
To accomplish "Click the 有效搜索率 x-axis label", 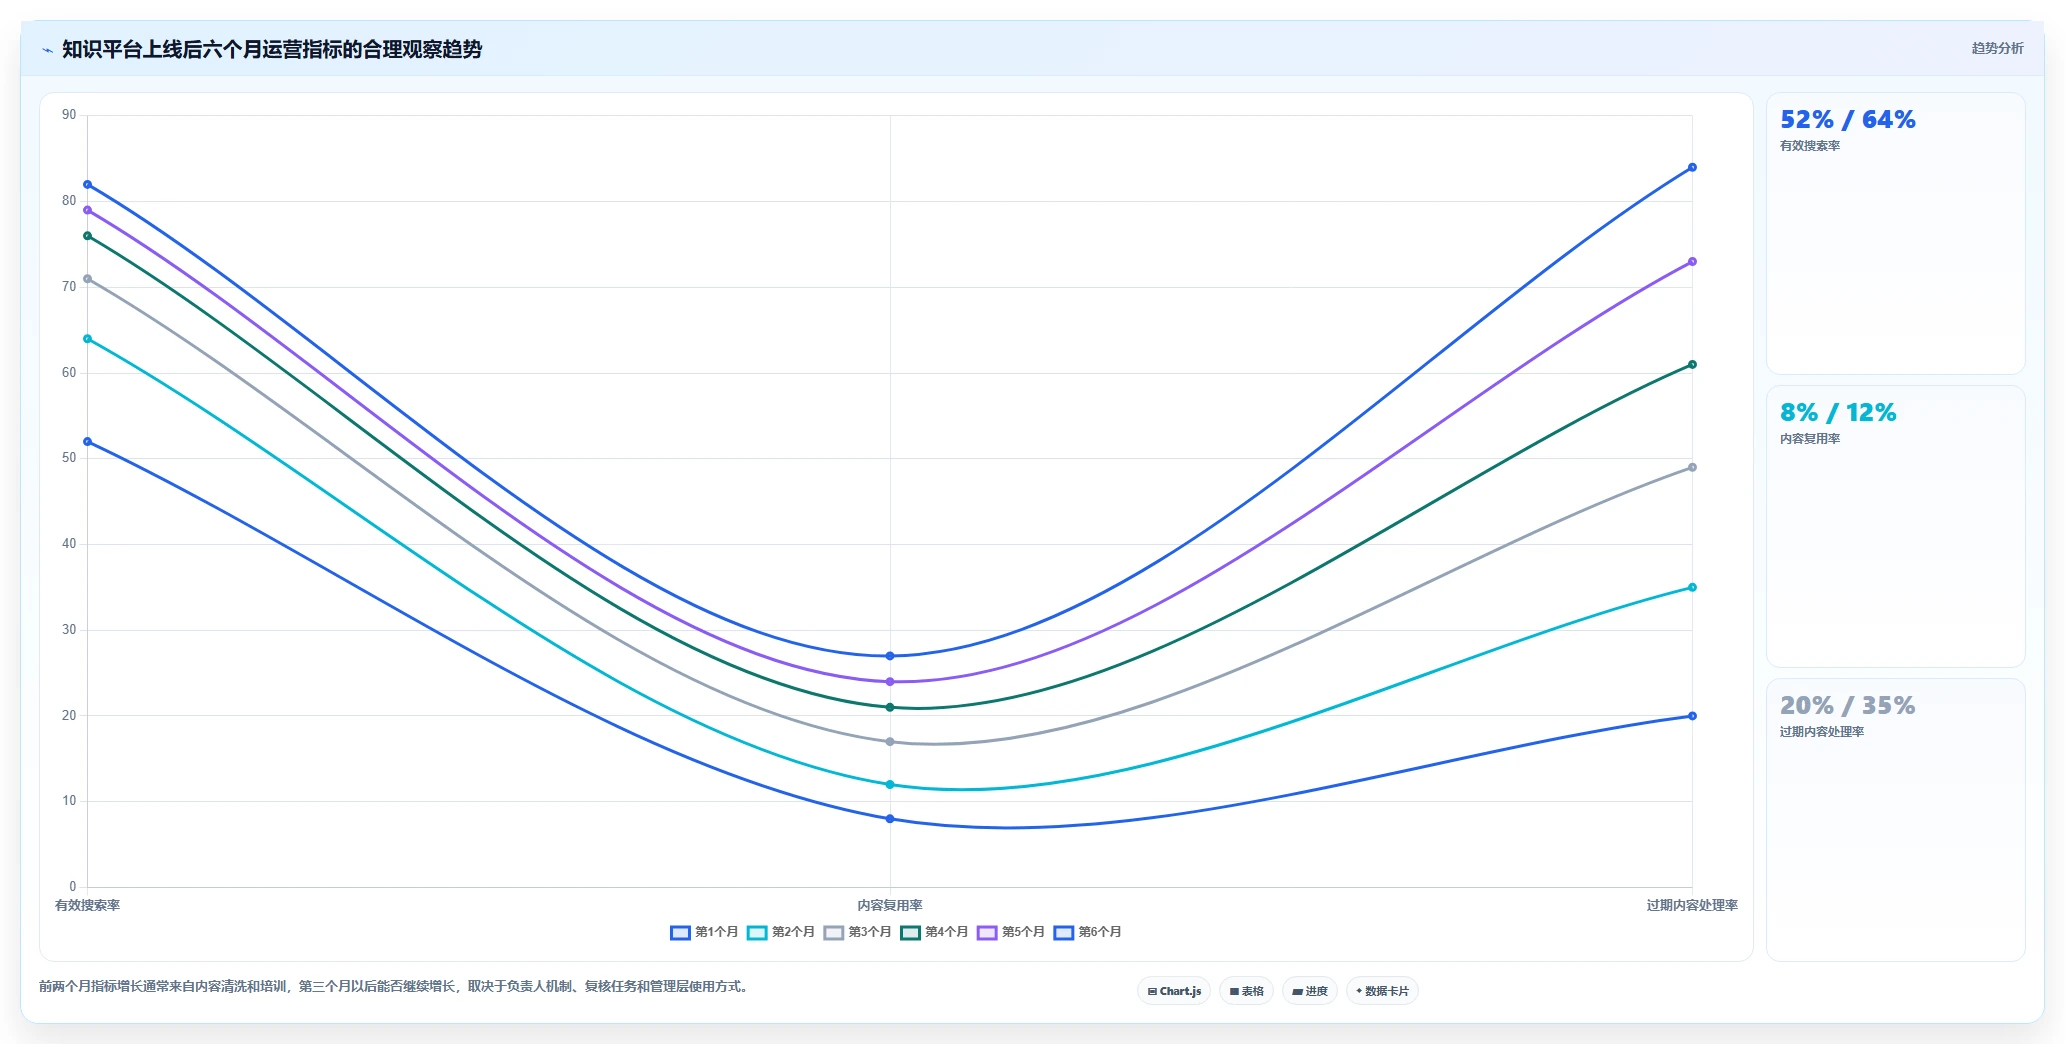I will pos(87,905).
